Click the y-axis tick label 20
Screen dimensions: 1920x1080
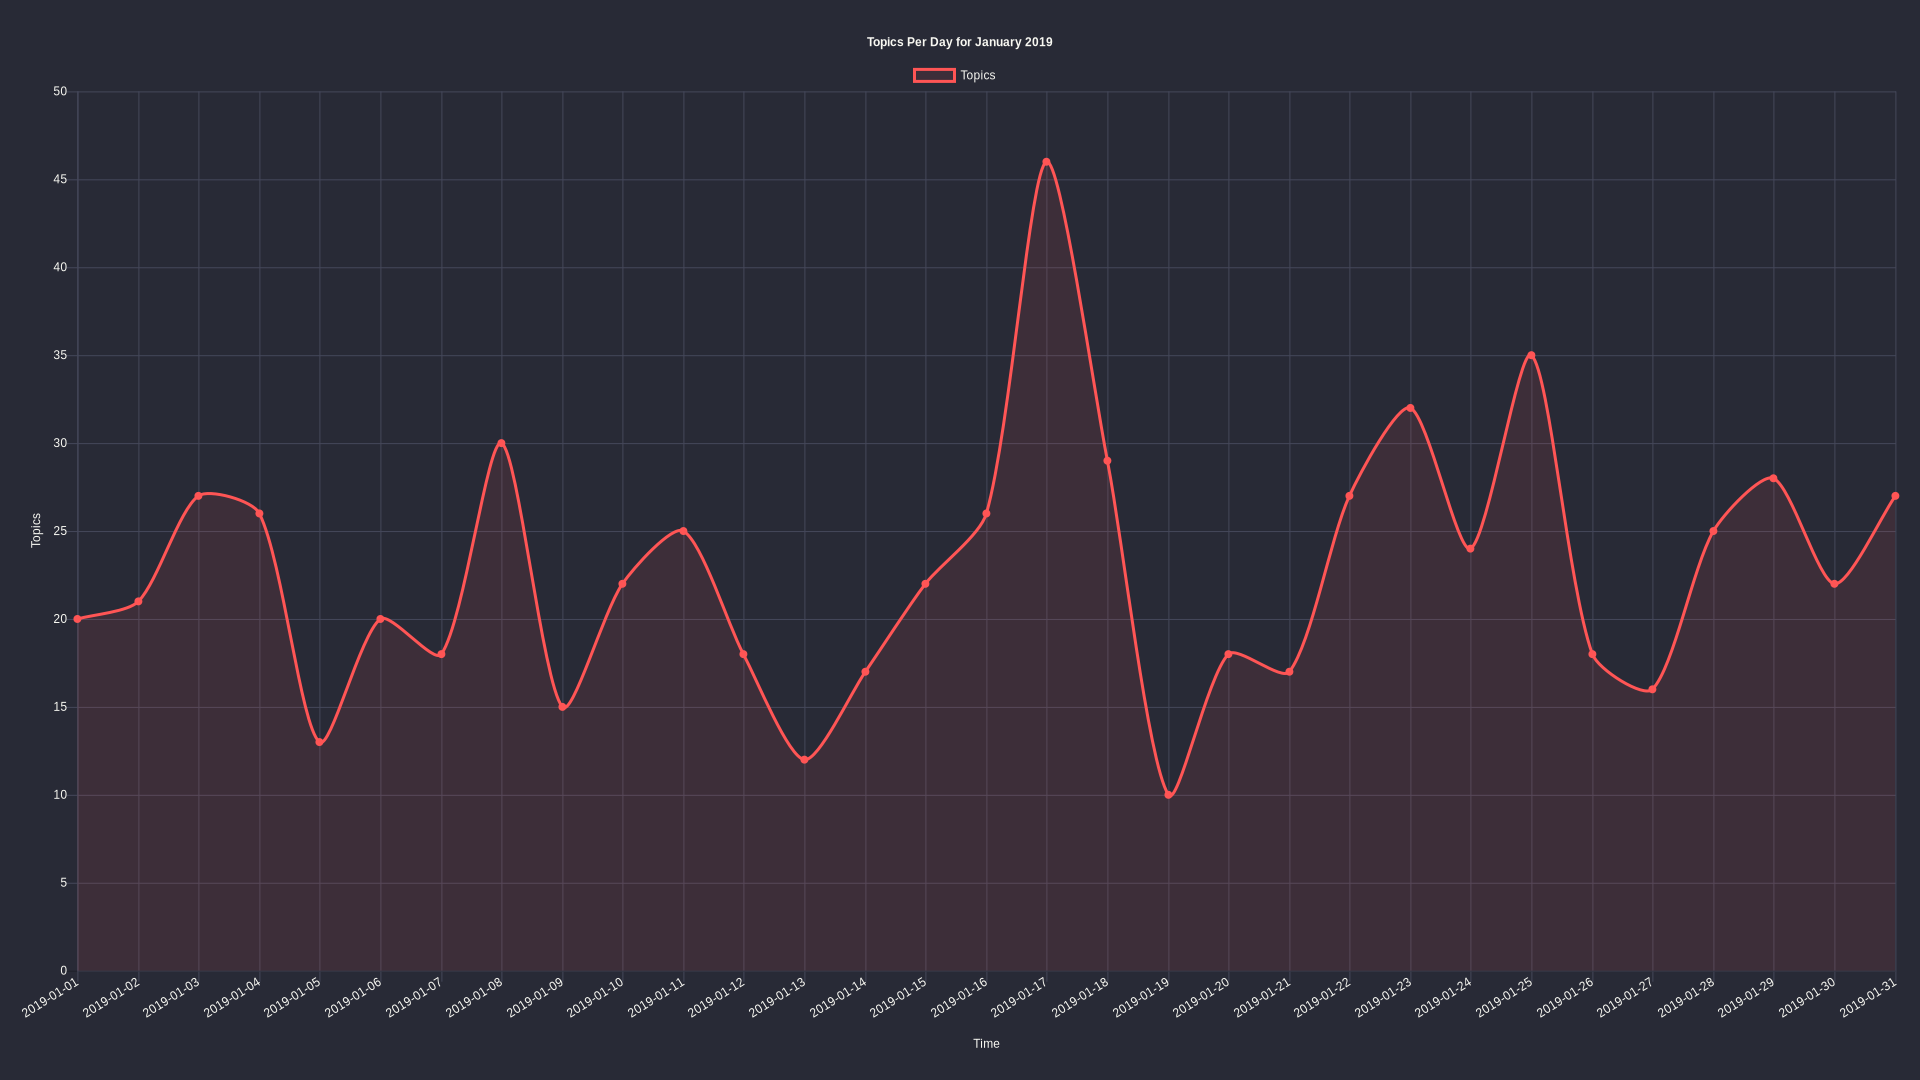click(60, 619)
